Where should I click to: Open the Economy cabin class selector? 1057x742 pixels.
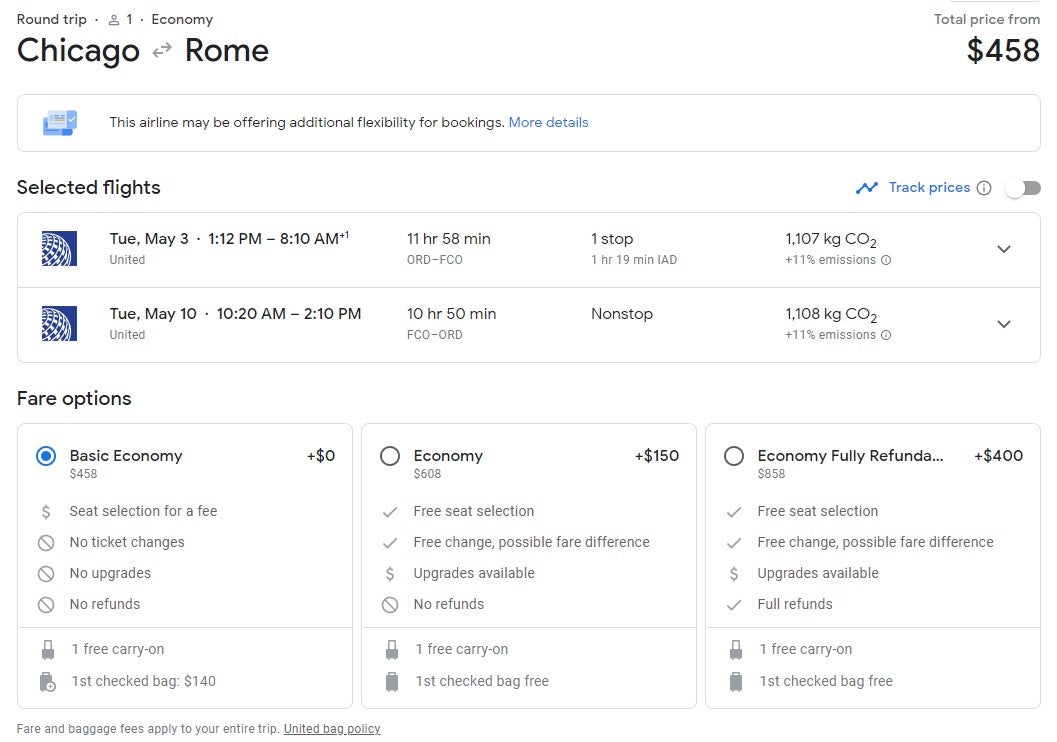pos(182,19)
